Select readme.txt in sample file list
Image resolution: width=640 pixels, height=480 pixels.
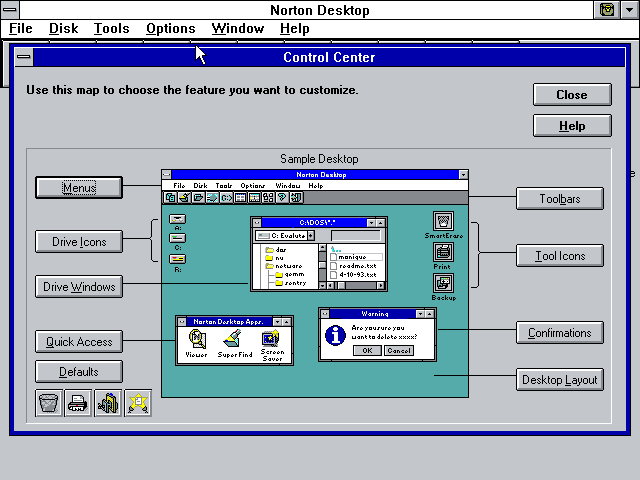tap(353, 266)
